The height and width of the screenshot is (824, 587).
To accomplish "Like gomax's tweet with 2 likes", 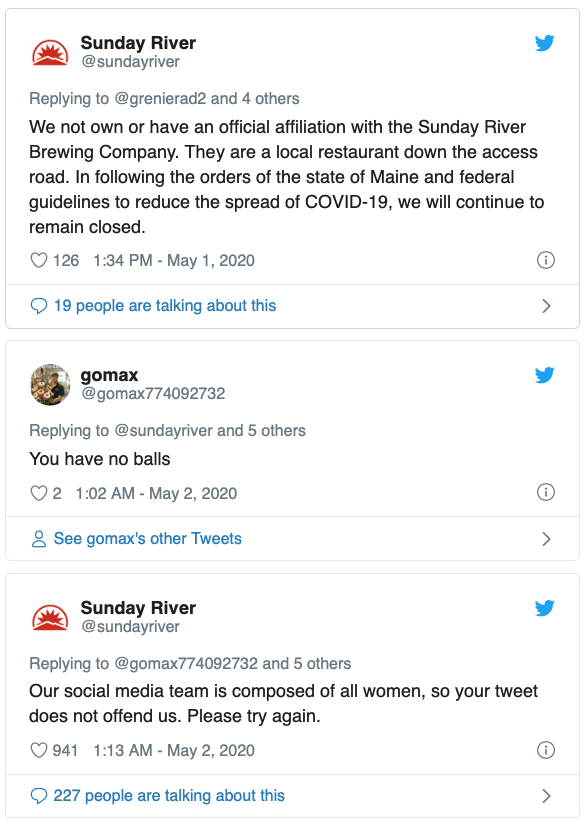I will (x=39, y=493).
